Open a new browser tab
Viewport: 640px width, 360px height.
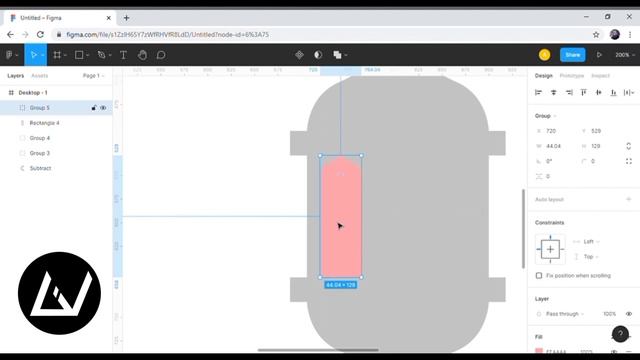point(126,18)
